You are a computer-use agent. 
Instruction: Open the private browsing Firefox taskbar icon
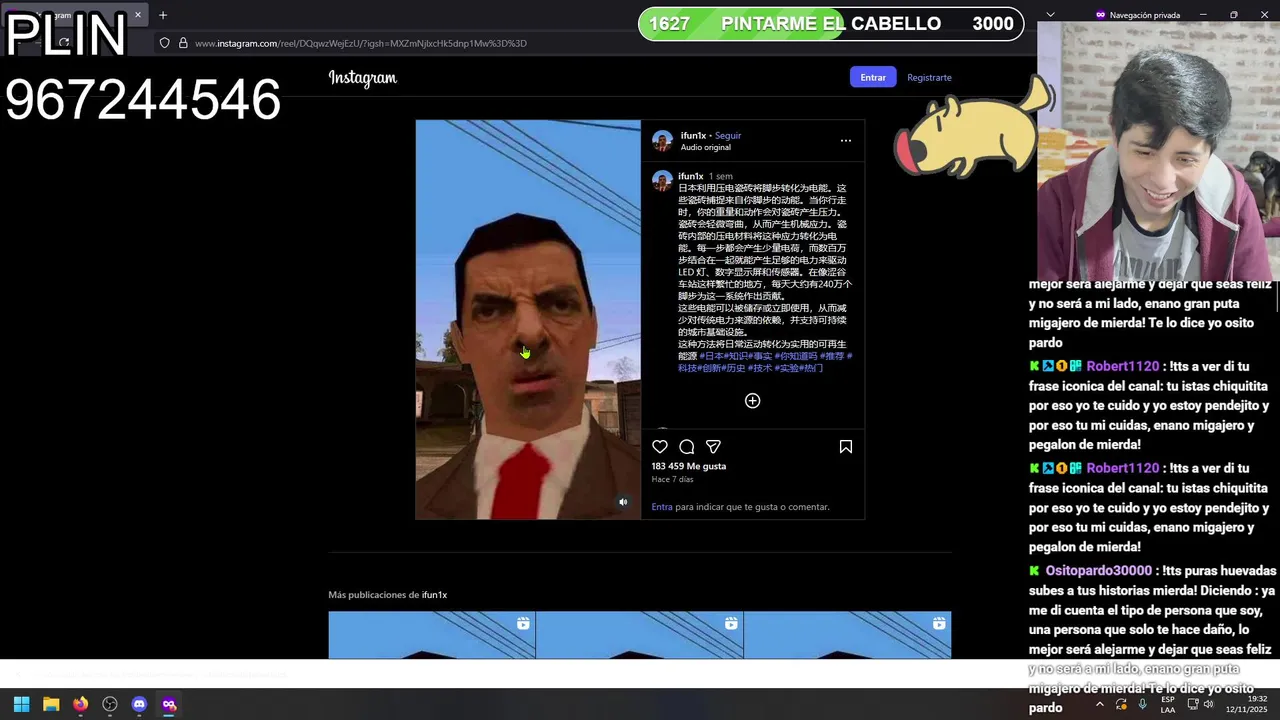pos(169,704)
